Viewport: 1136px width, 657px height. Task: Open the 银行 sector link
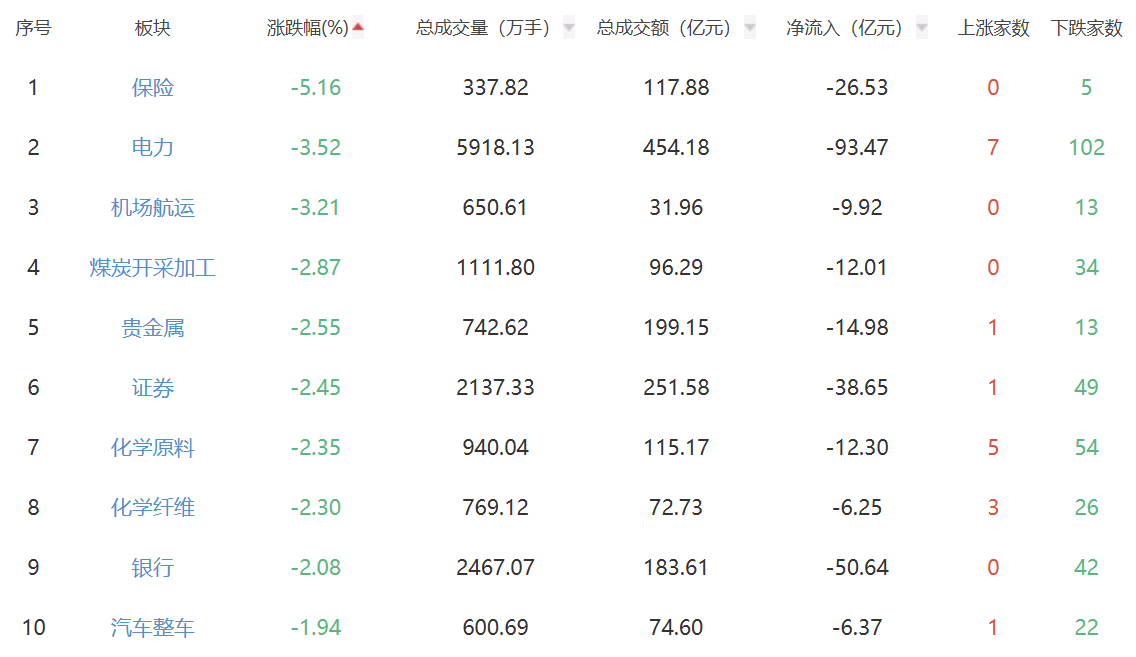tap(152, 568)
